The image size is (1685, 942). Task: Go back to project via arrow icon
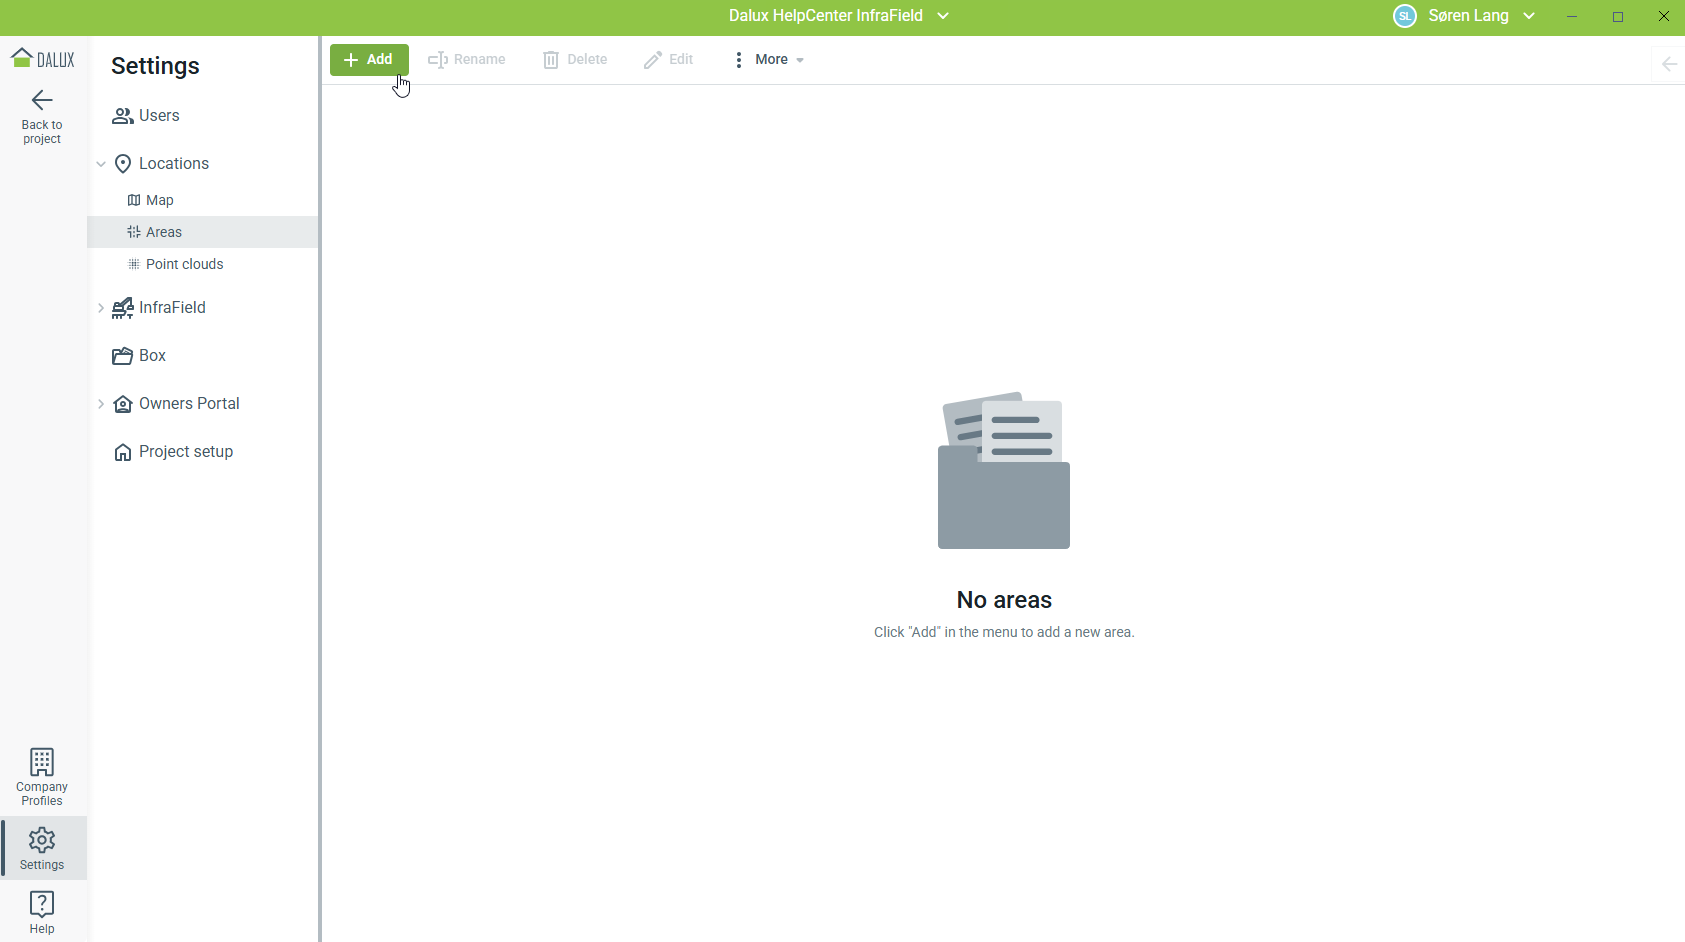pyautogui.click(x=42, y=100)
